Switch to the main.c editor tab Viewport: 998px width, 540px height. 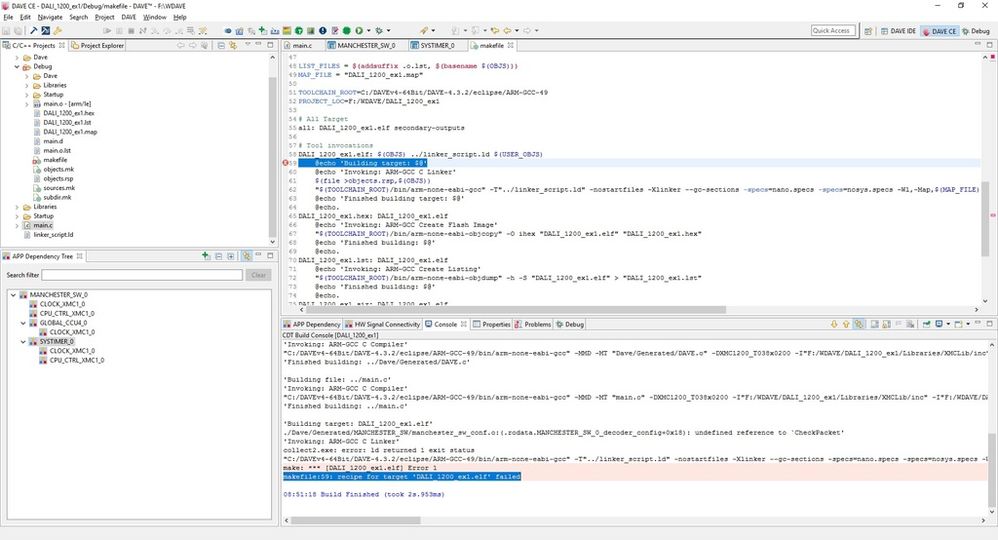coord(302,46)
